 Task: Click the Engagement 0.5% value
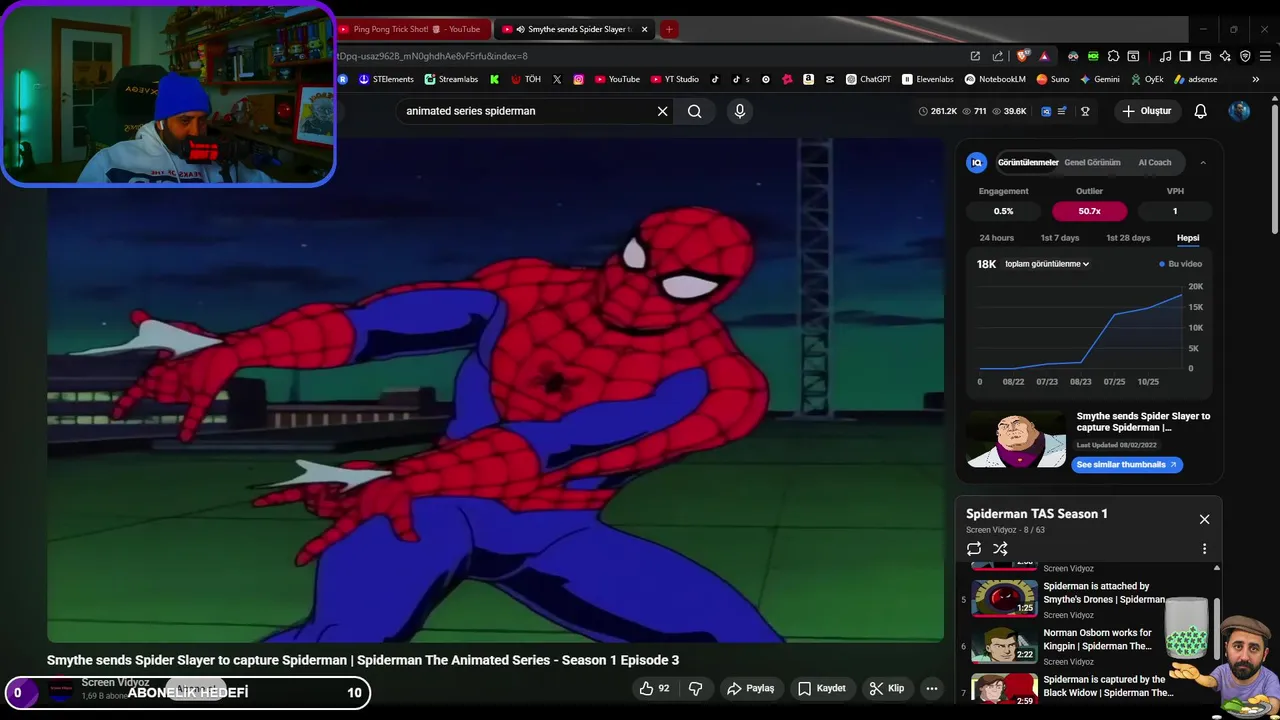pos(1003,211)
